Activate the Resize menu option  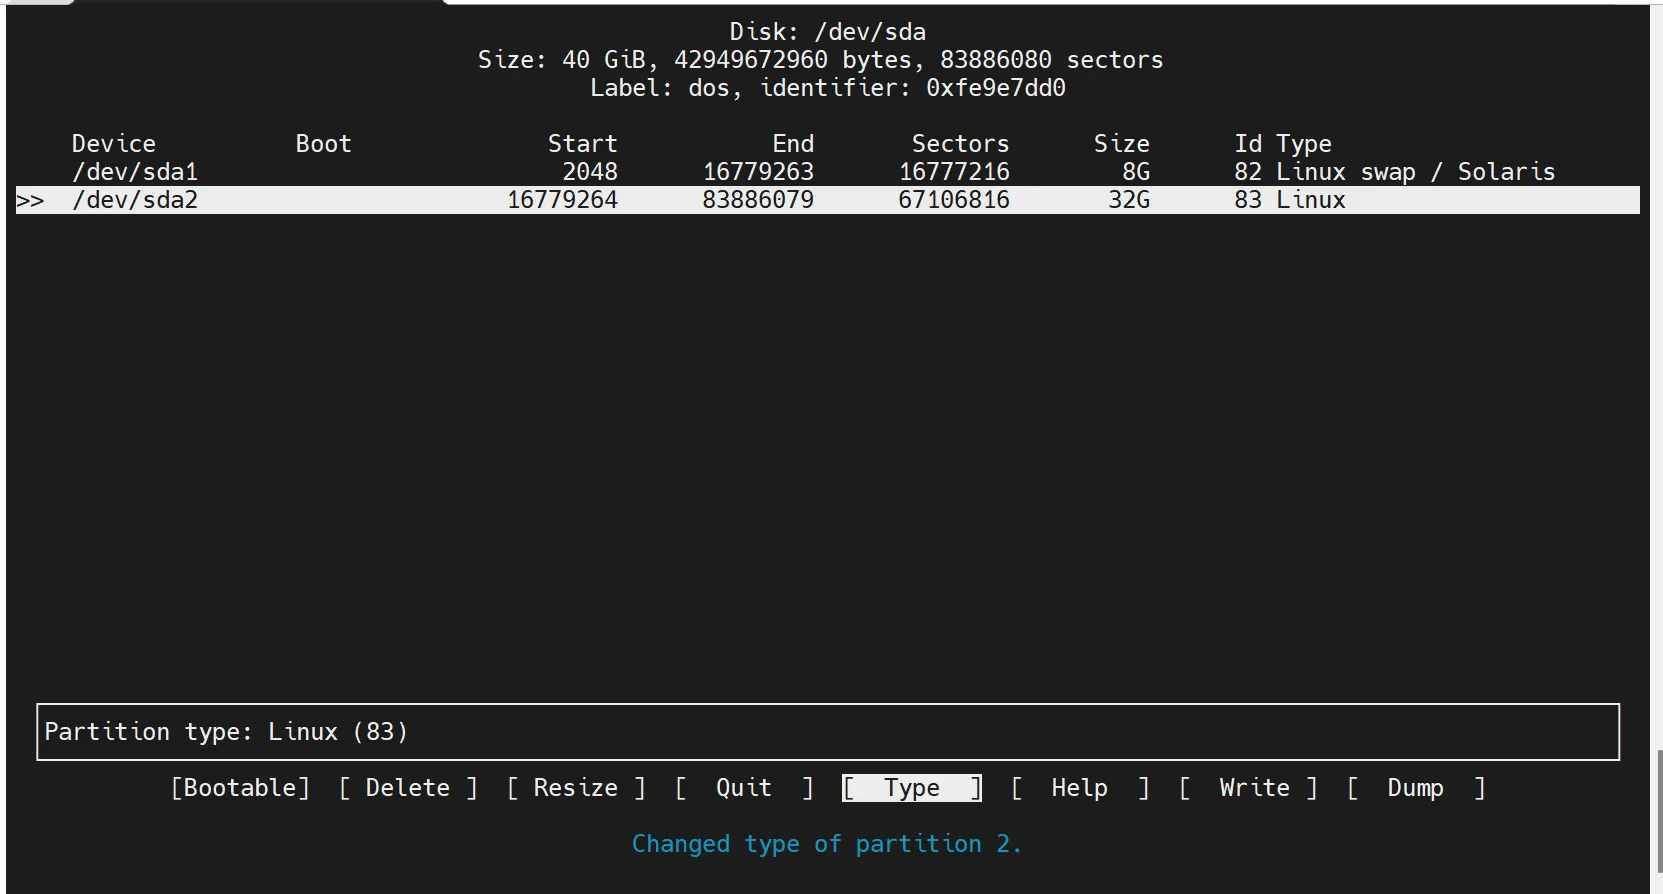point(576,788)
